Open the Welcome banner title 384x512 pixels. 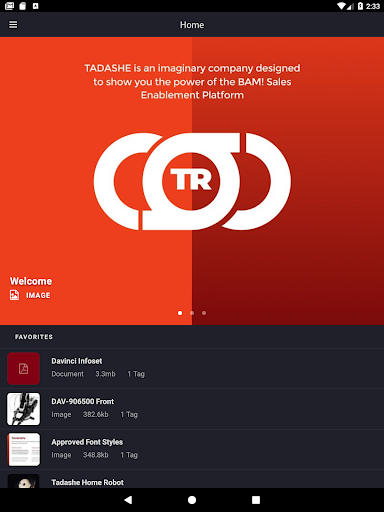pyautogui.click(x=31, y=281)
